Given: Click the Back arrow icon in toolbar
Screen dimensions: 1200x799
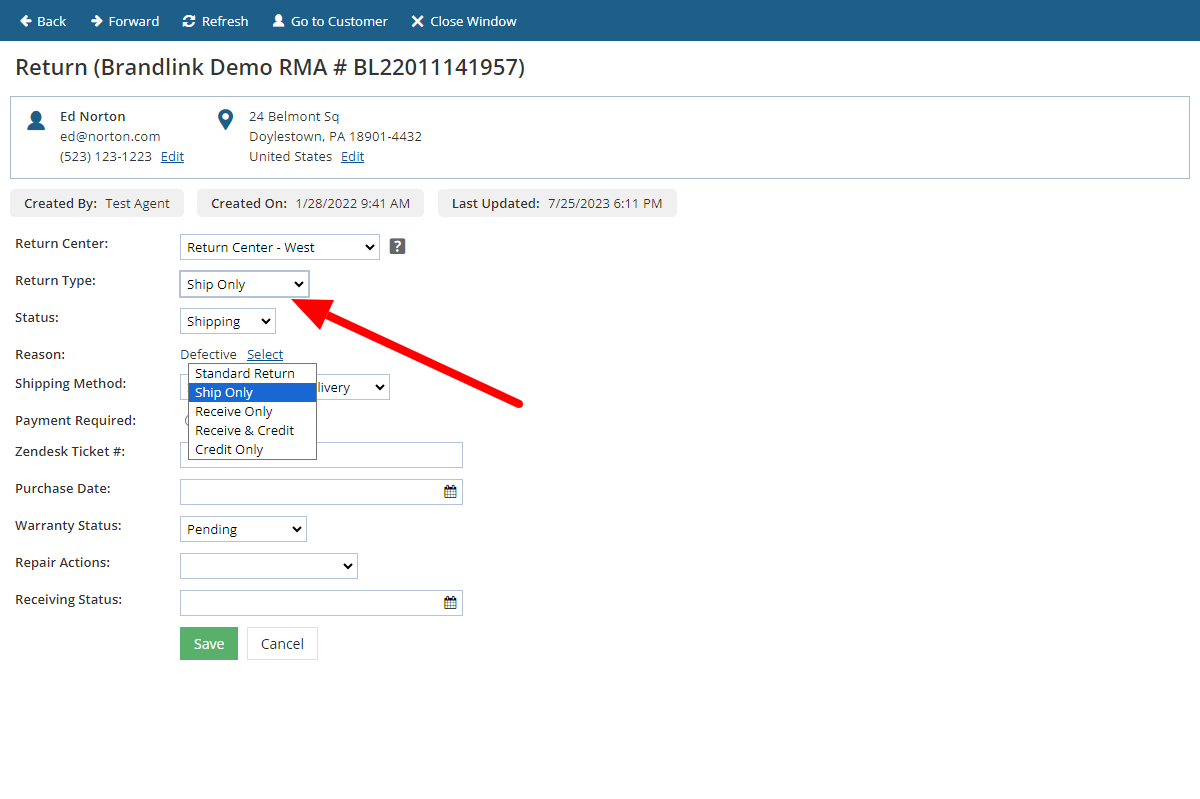Looking at the screenshot, I should point(23,20).
